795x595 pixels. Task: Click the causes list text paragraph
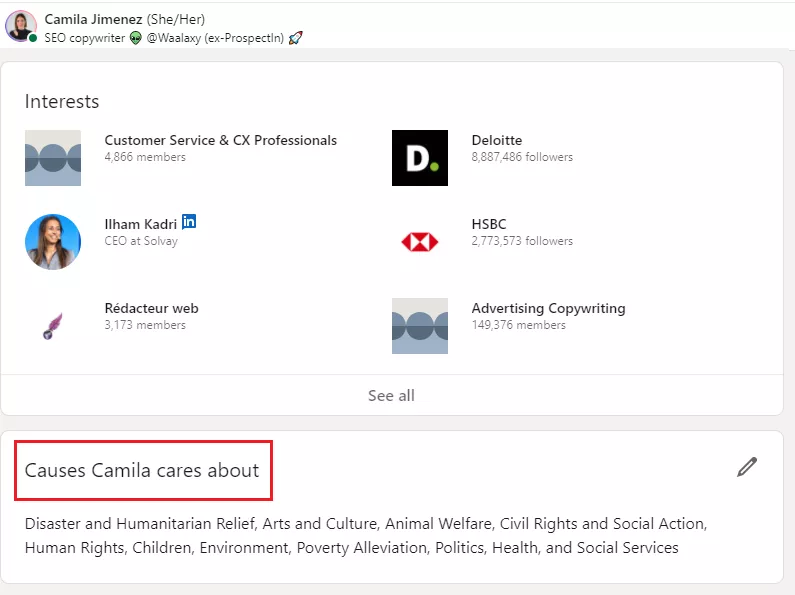(x=366, y=536)
